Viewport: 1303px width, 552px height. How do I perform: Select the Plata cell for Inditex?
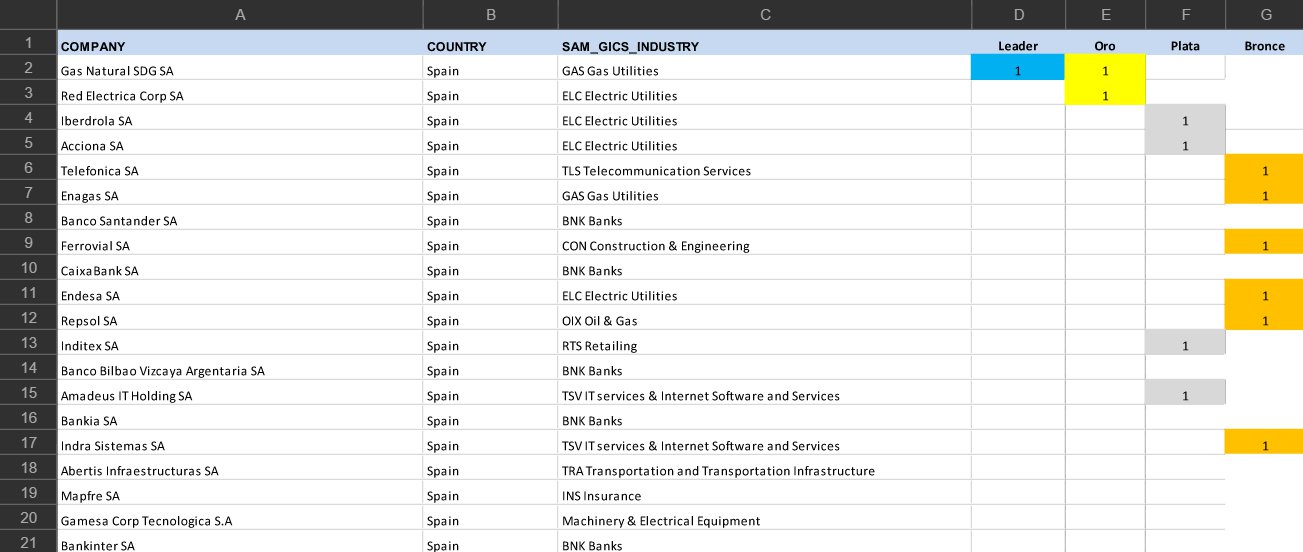tap(1185, 344)
